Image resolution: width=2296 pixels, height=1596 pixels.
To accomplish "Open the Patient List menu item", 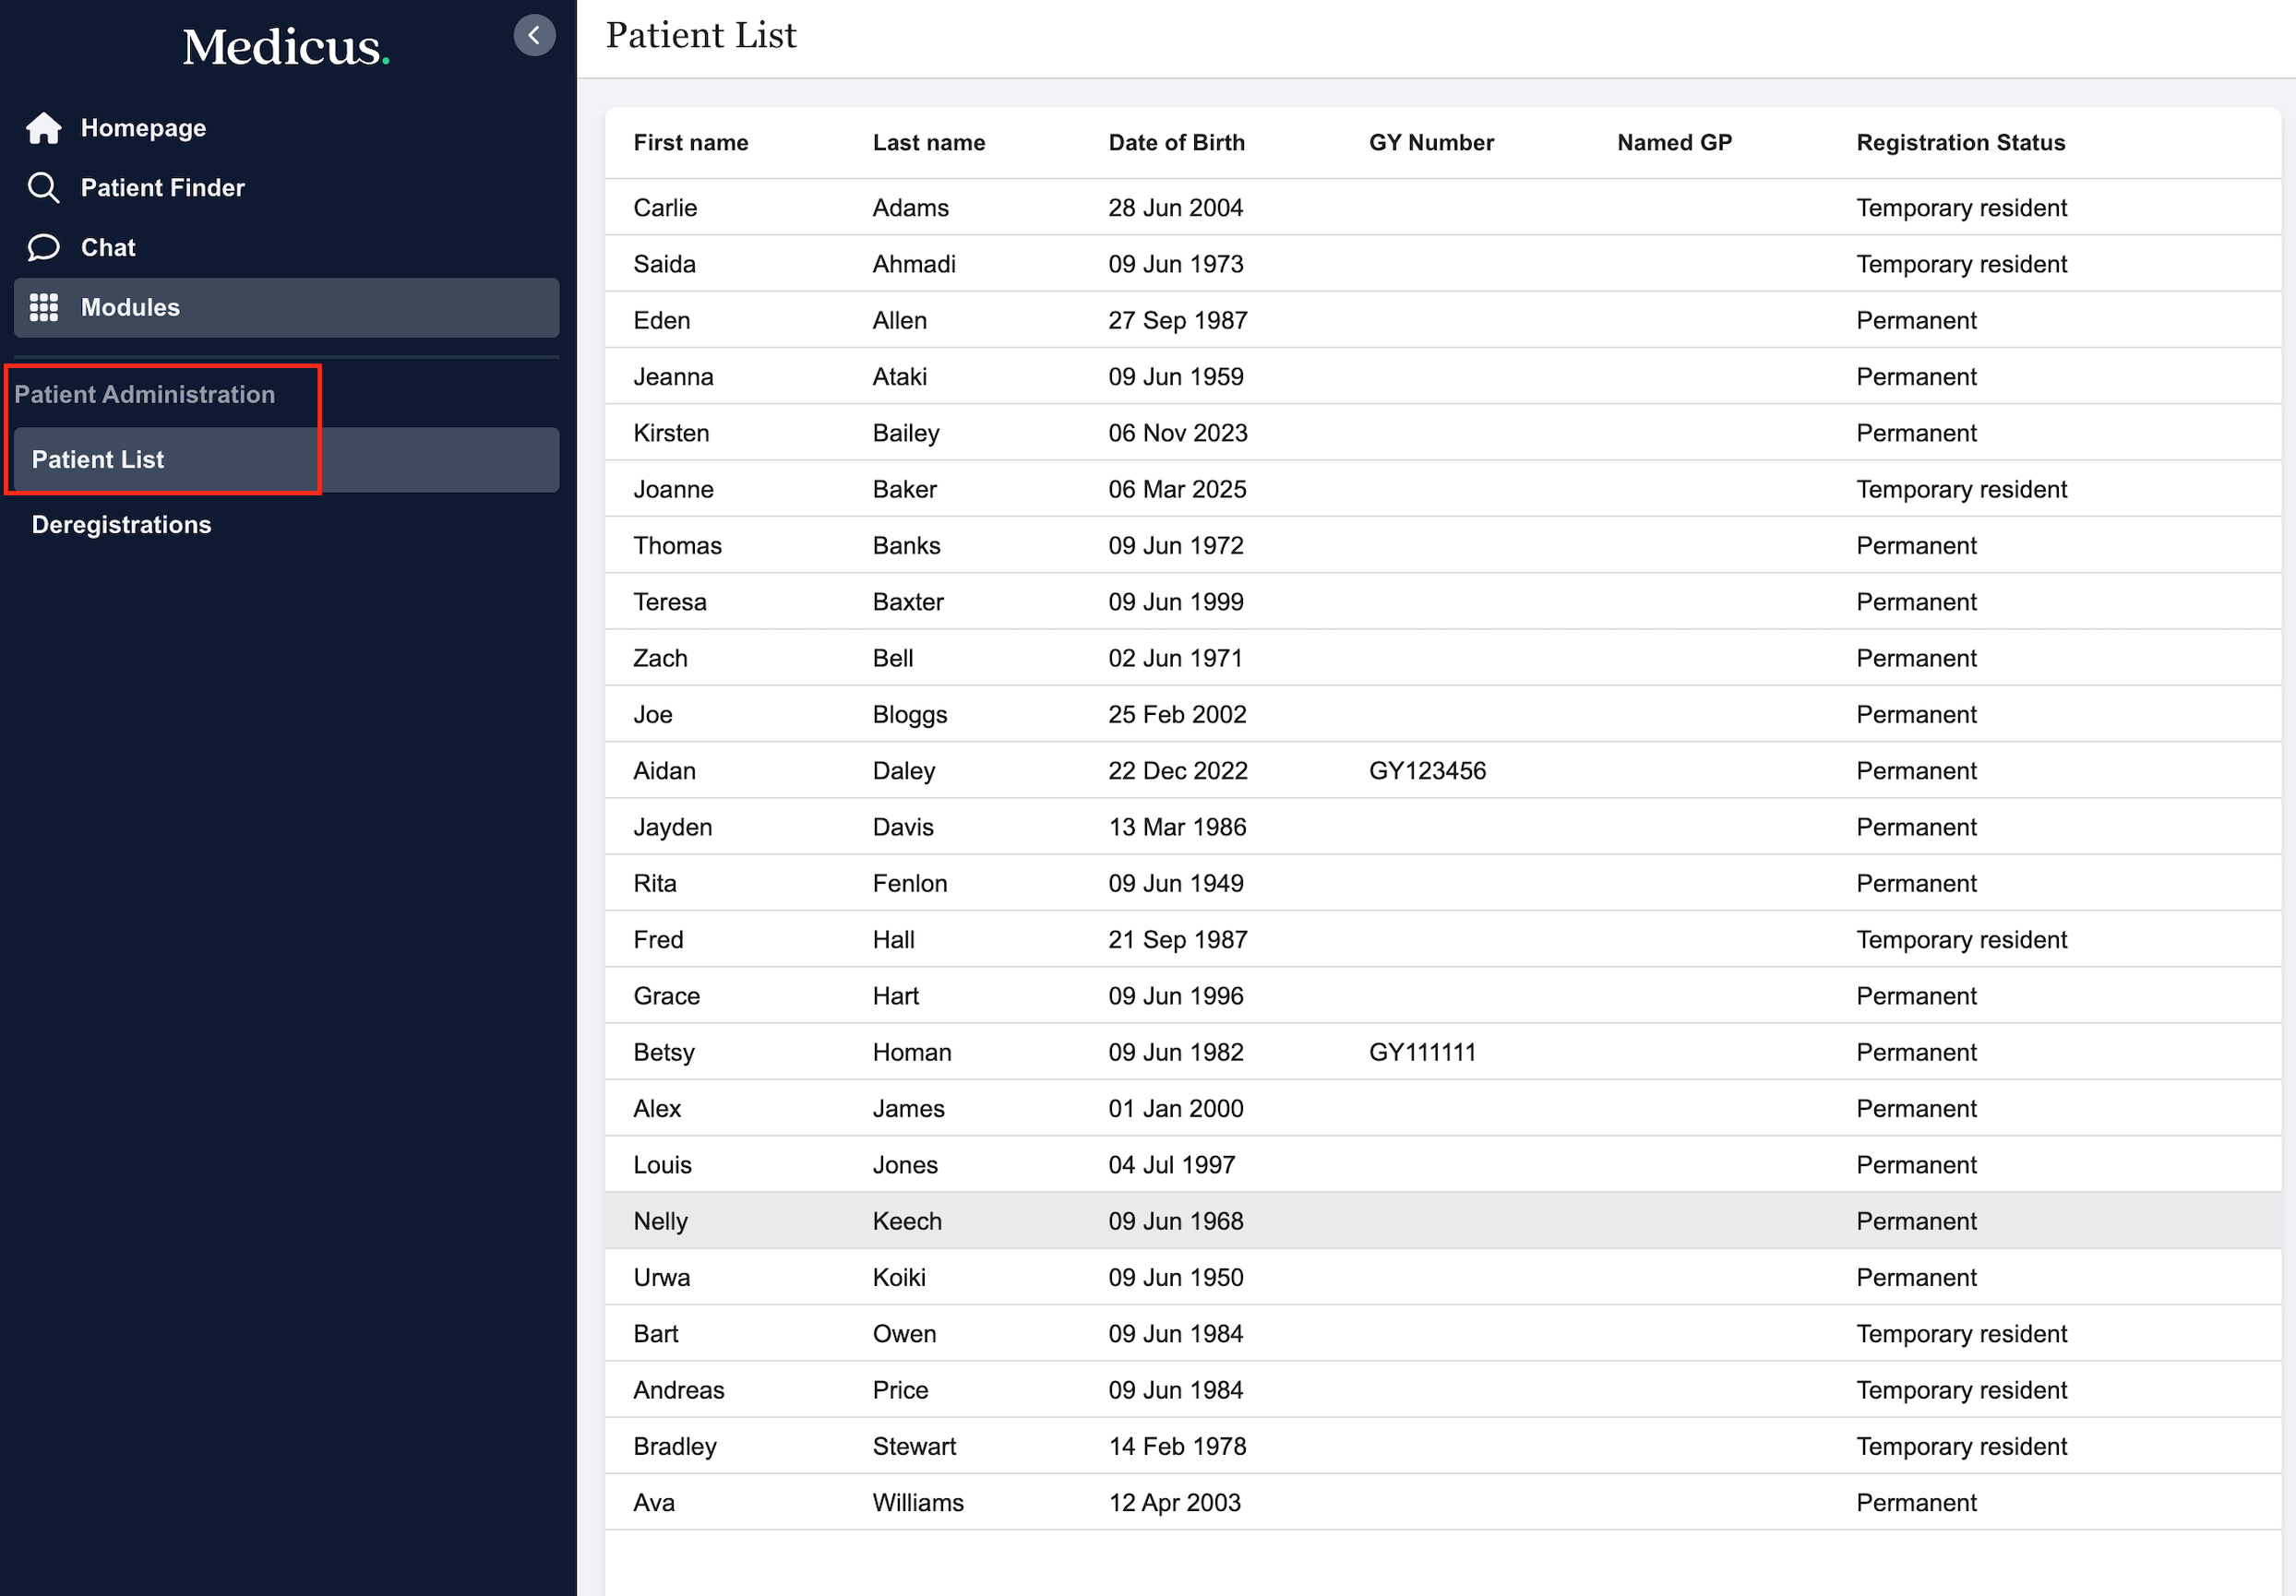I will pos(98,460).
